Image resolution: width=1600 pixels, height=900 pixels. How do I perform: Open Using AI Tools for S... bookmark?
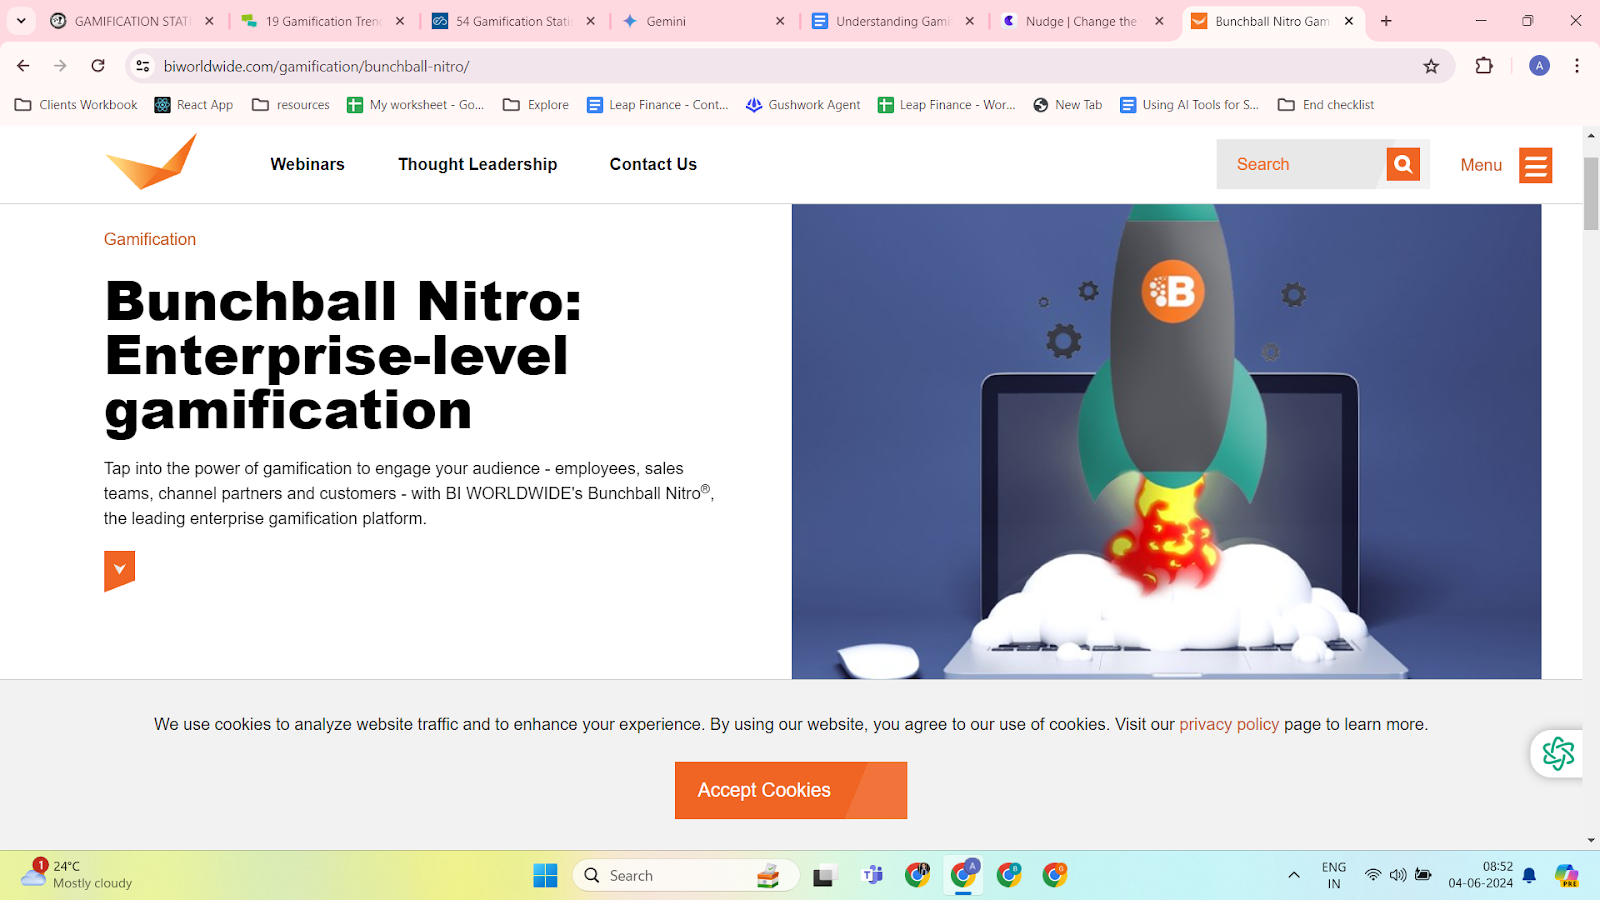click(1190, 104)
